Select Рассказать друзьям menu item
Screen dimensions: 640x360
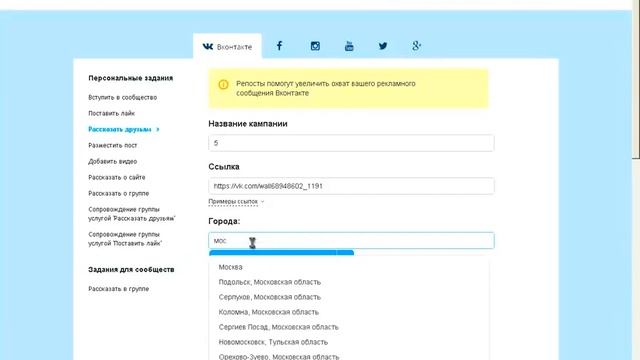(124, 129)
